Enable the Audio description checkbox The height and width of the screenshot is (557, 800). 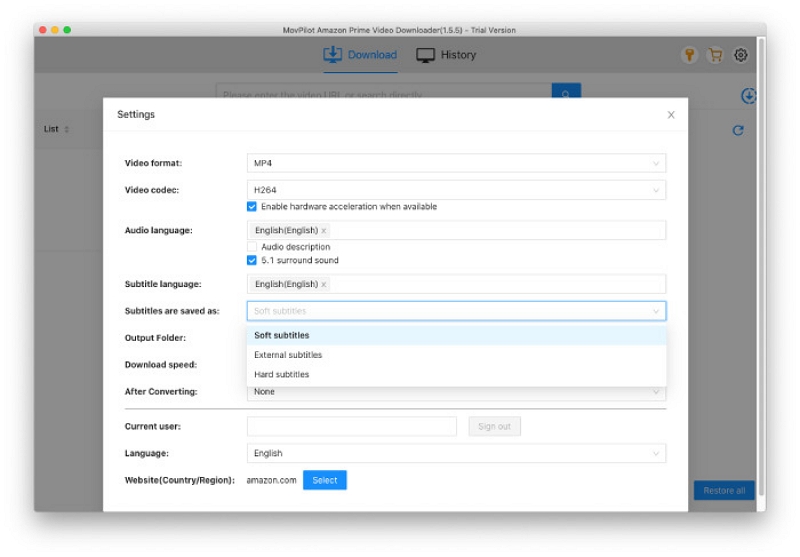(252, 247)
